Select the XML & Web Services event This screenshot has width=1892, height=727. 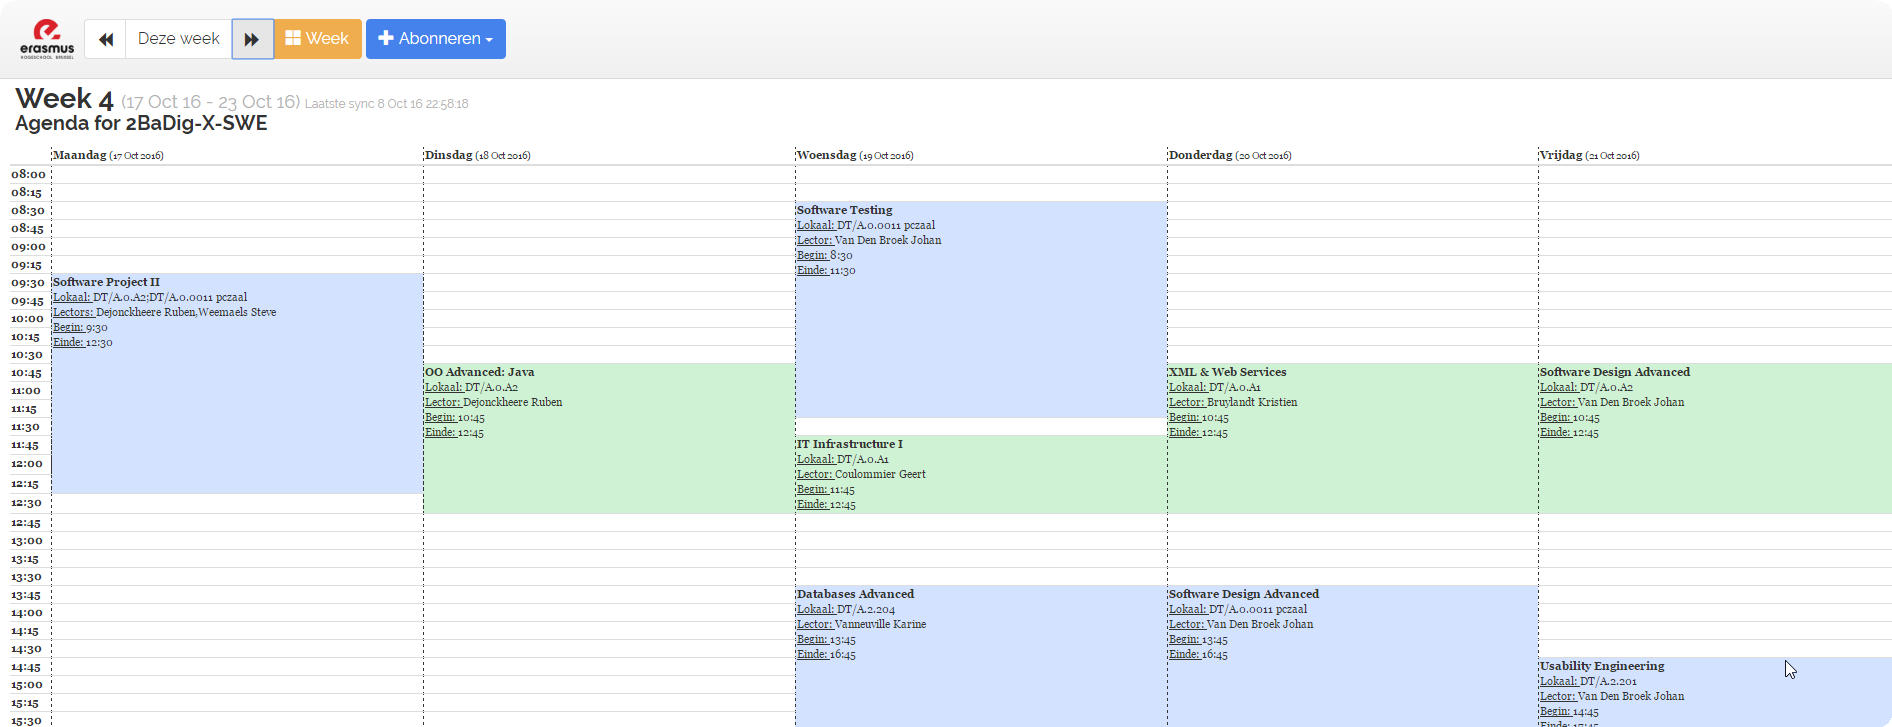coord(1353,438)
